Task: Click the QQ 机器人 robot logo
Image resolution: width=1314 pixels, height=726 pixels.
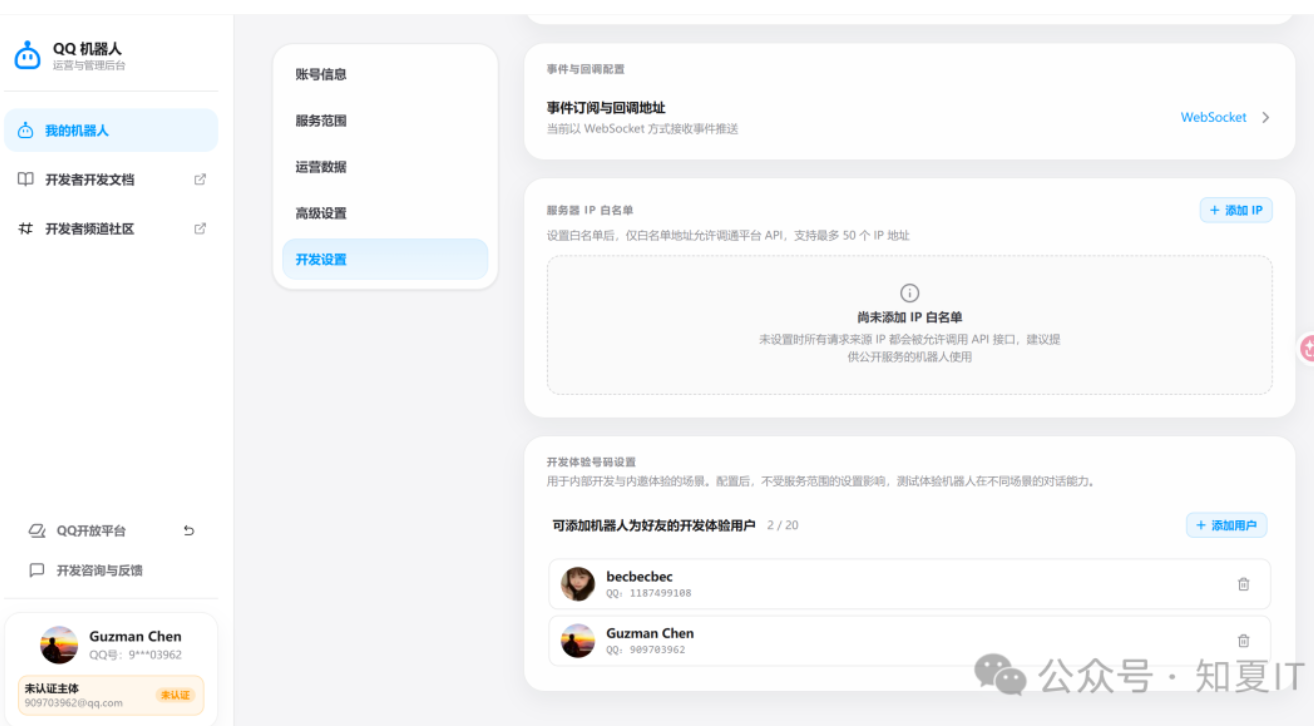Action: (27, 56)
